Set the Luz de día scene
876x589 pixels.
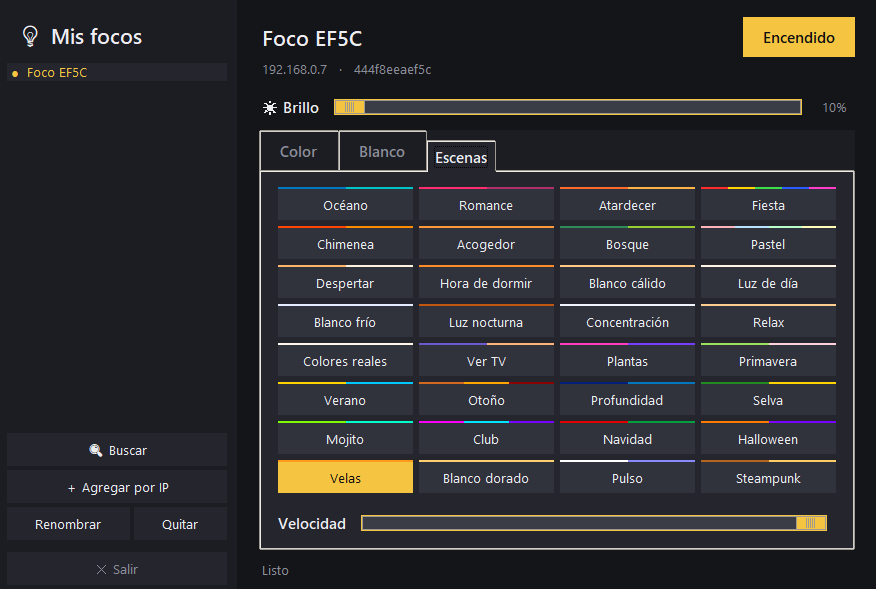pyautogui.click(x=768, y=282)
